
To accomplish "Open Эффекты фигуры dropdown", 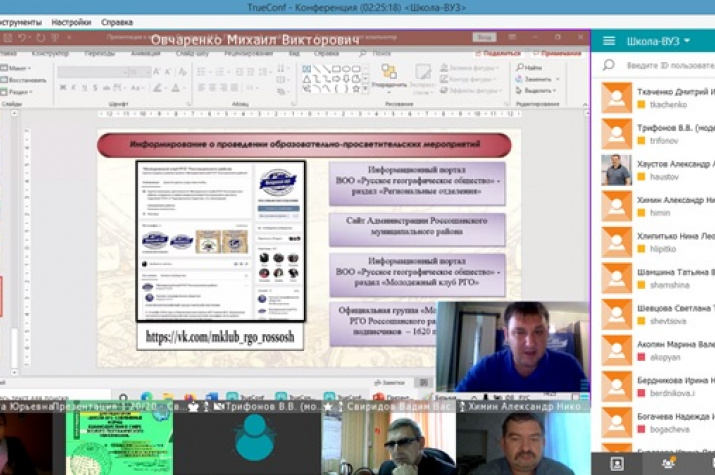I will (x=471, y=90).
